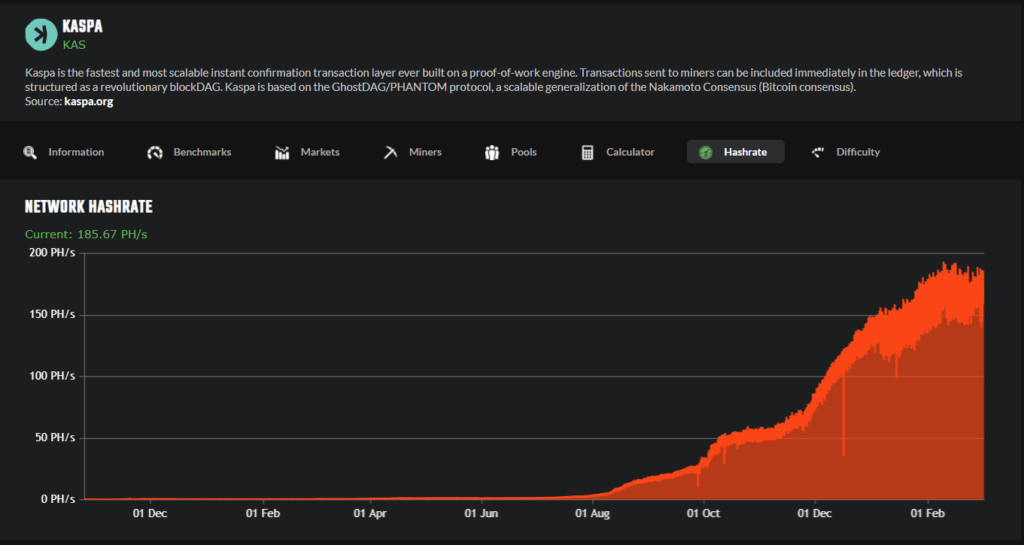Click the 0 PH/s axis label
1024x545 pixels.
58,499
